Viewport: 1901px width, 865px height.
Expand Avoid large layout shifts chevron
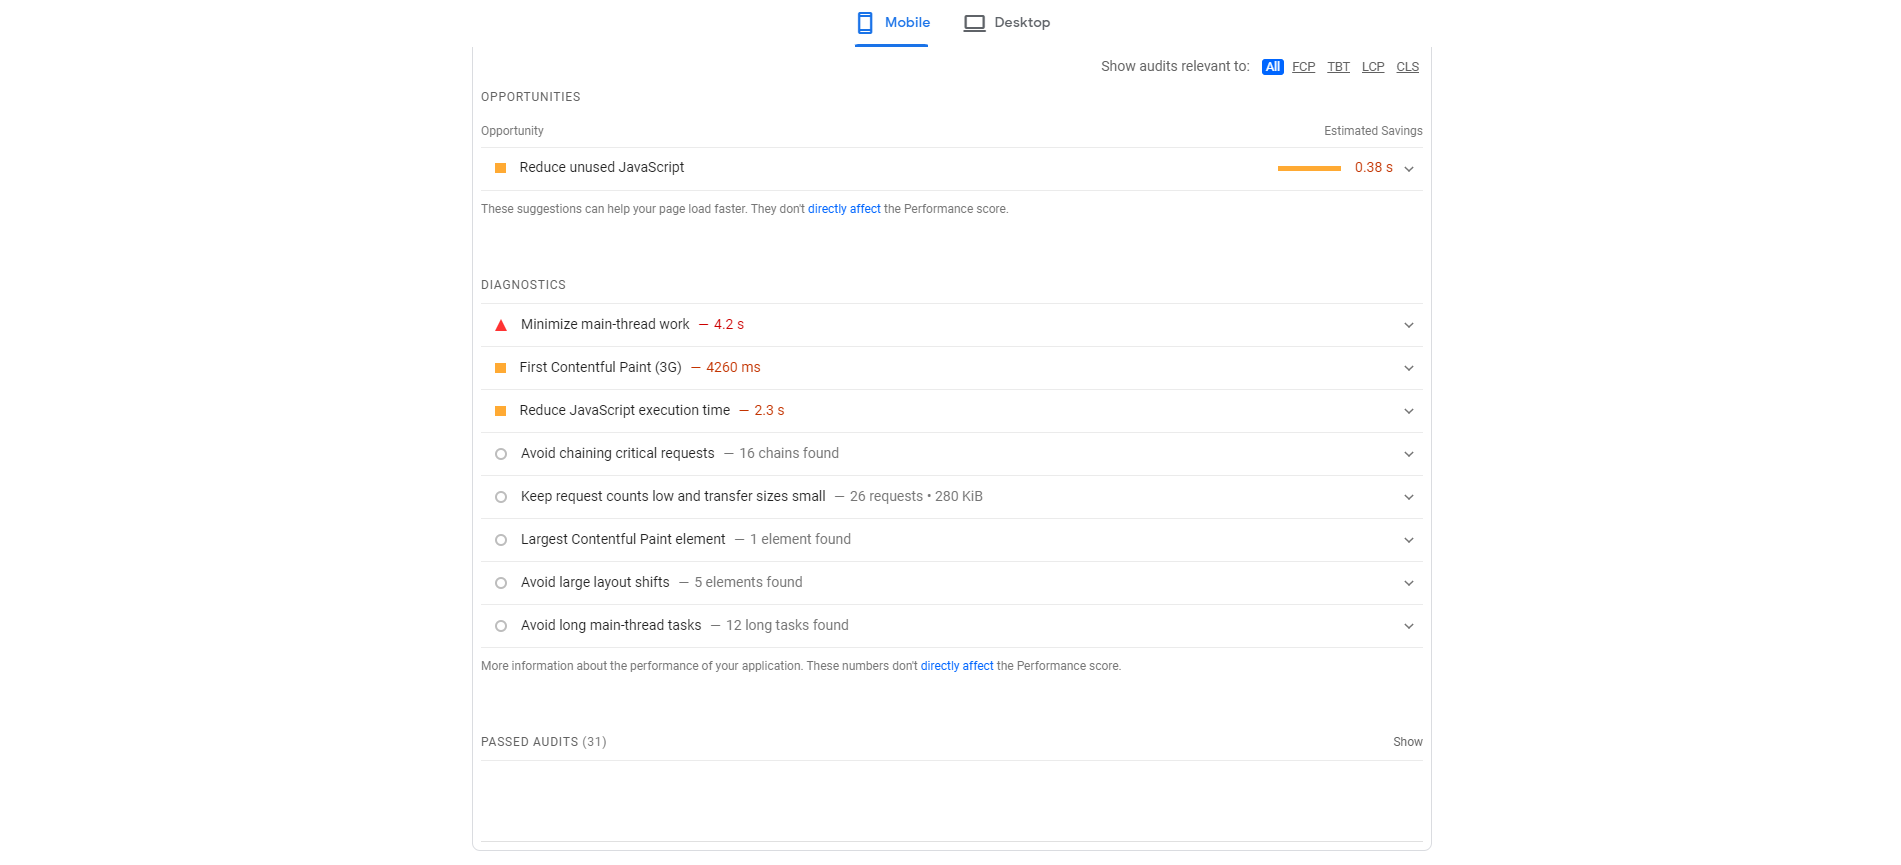[1409, 583]
